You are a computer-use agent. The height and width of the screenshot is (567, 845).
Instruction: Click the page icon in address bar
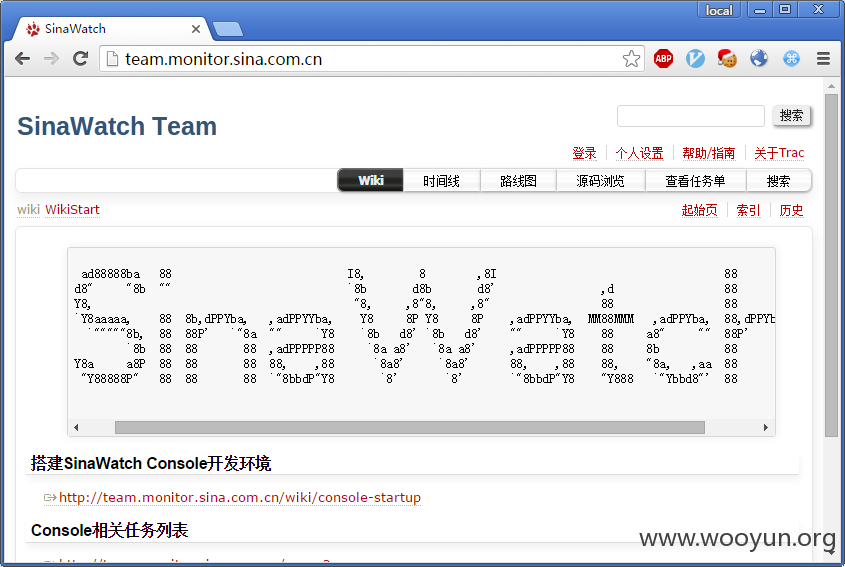tap(112, 59)
